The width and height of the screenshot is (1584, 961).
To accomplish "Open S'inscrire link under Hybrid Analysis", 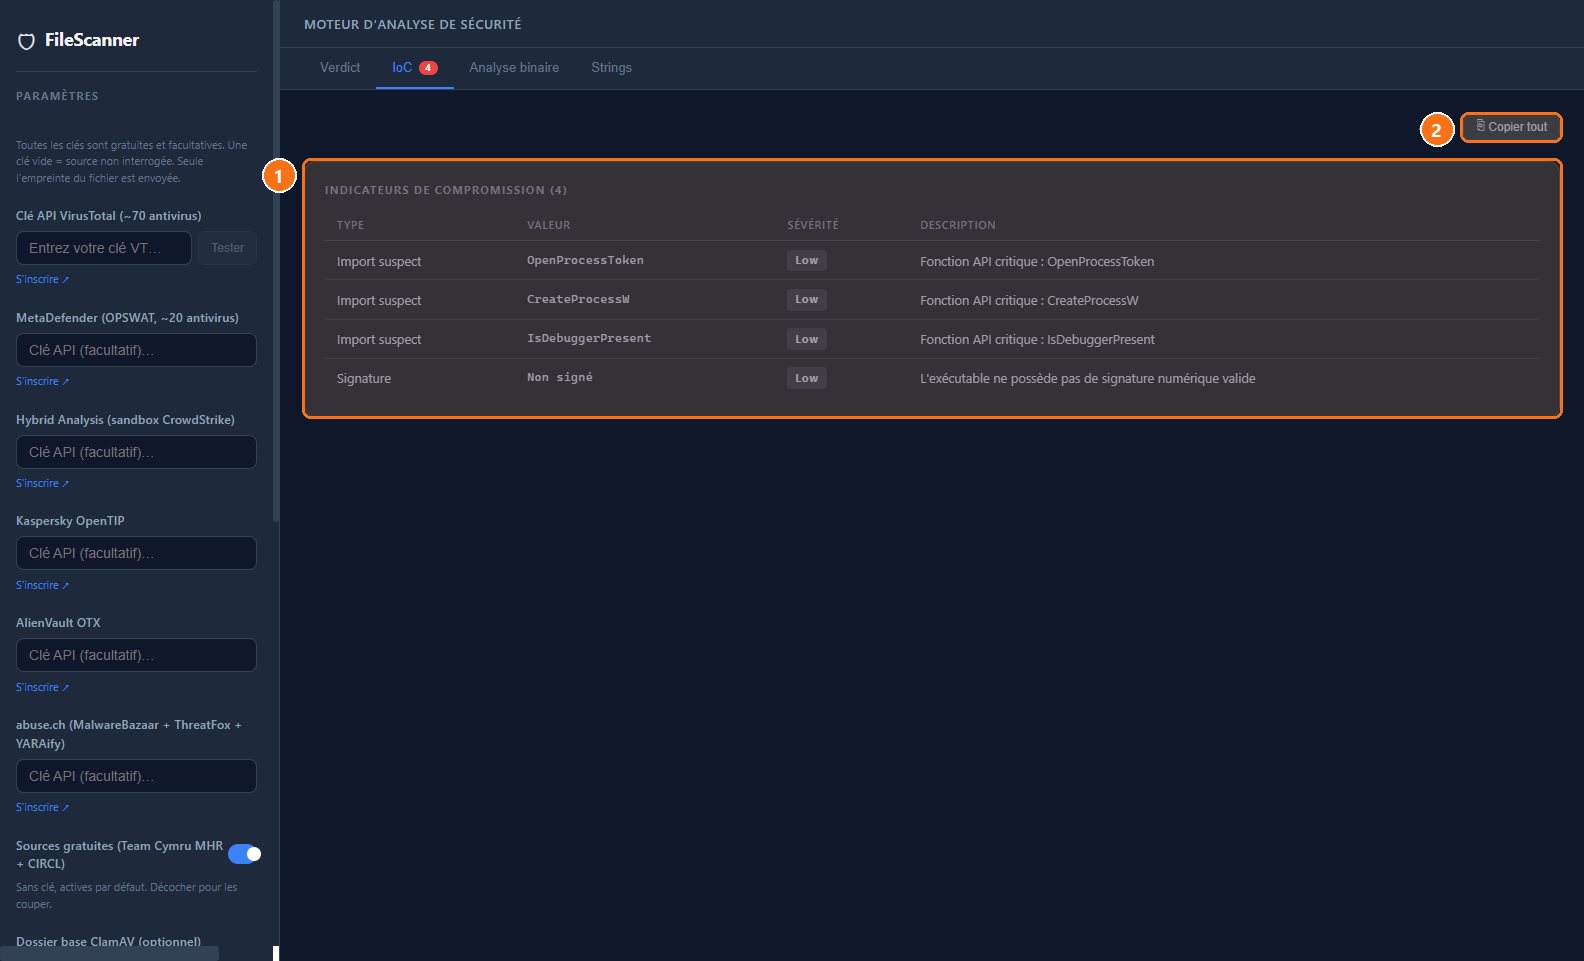I will pos(42,483).
